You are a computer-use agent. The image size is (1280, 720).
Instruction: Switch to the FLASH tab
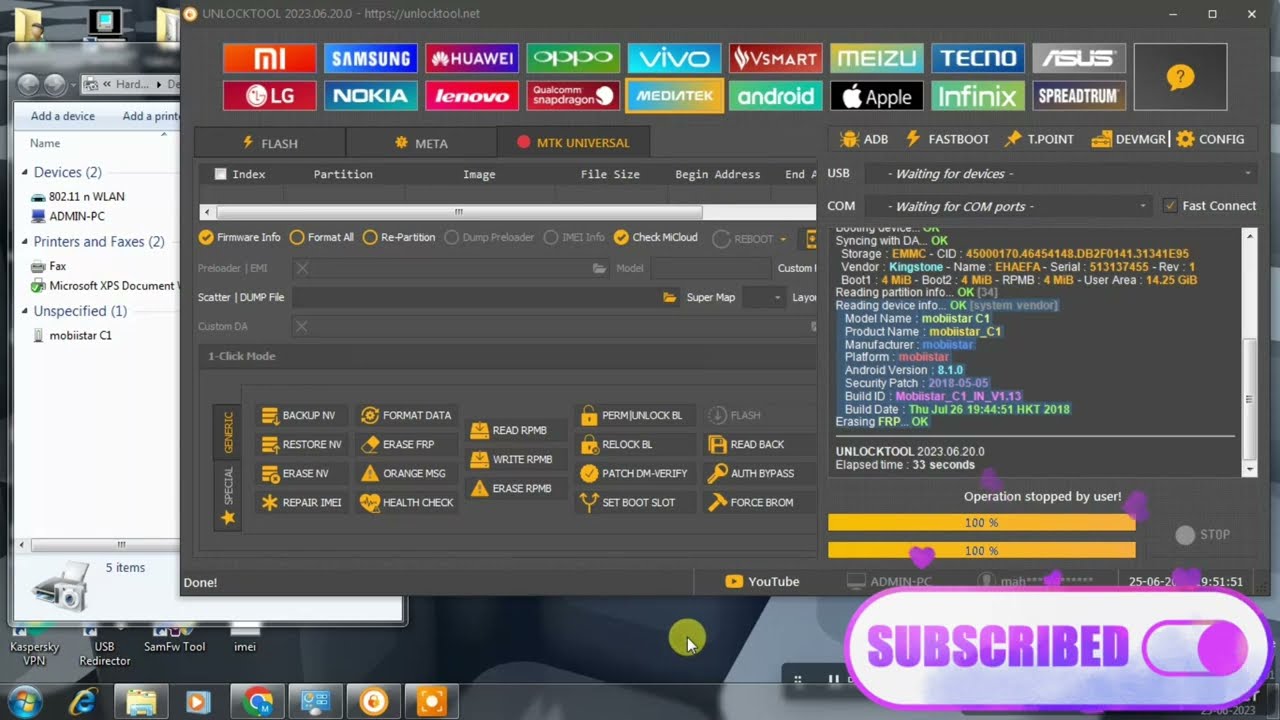coord(270,143)
